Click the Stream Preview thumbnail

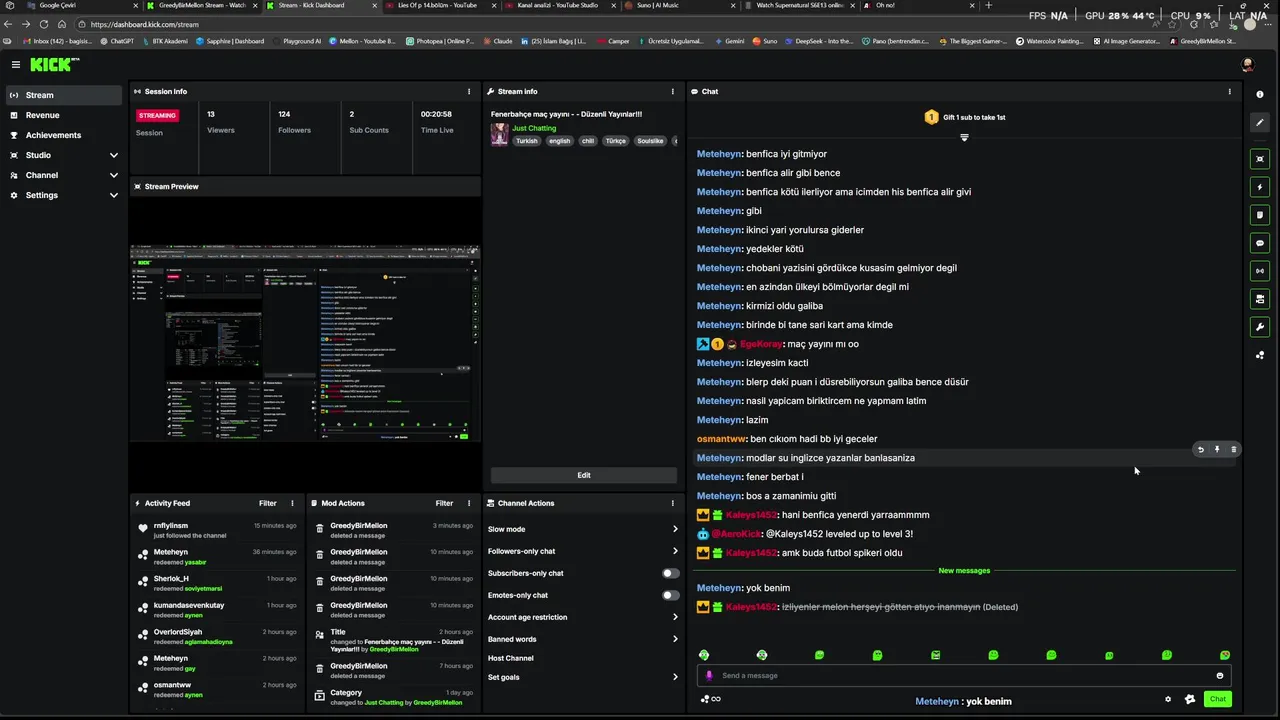(x=305, y=343)
